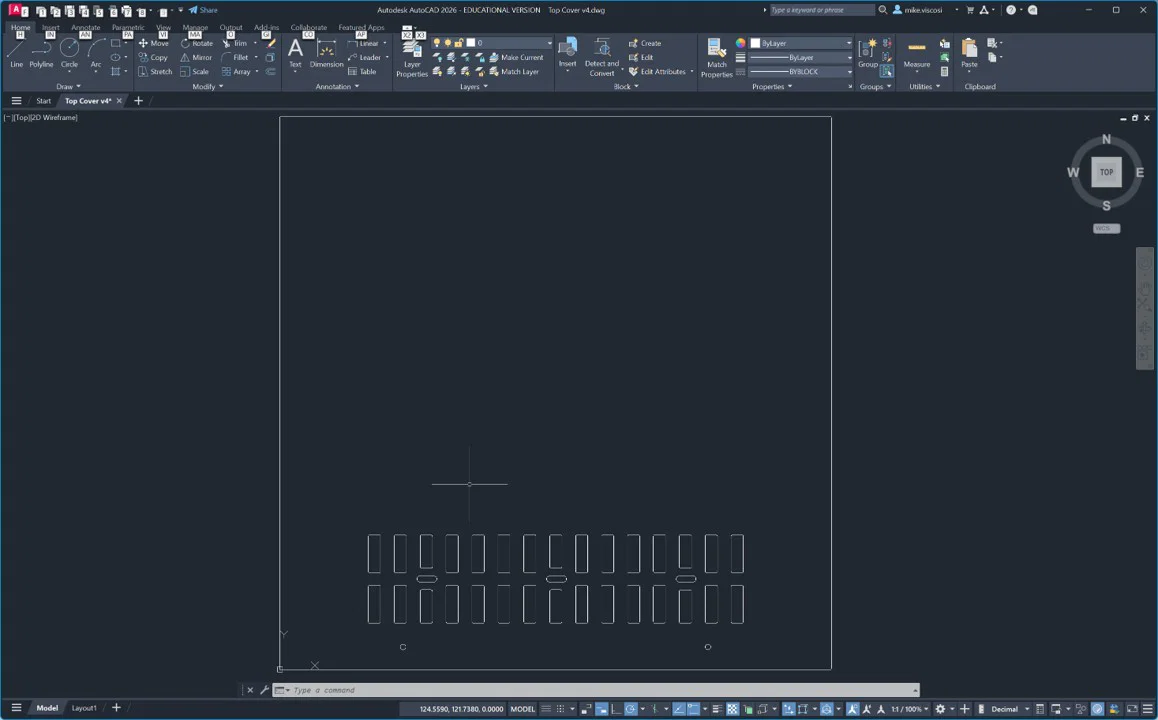Click the Scale tool
This screenshot has width=1158, height=720.
194,72
